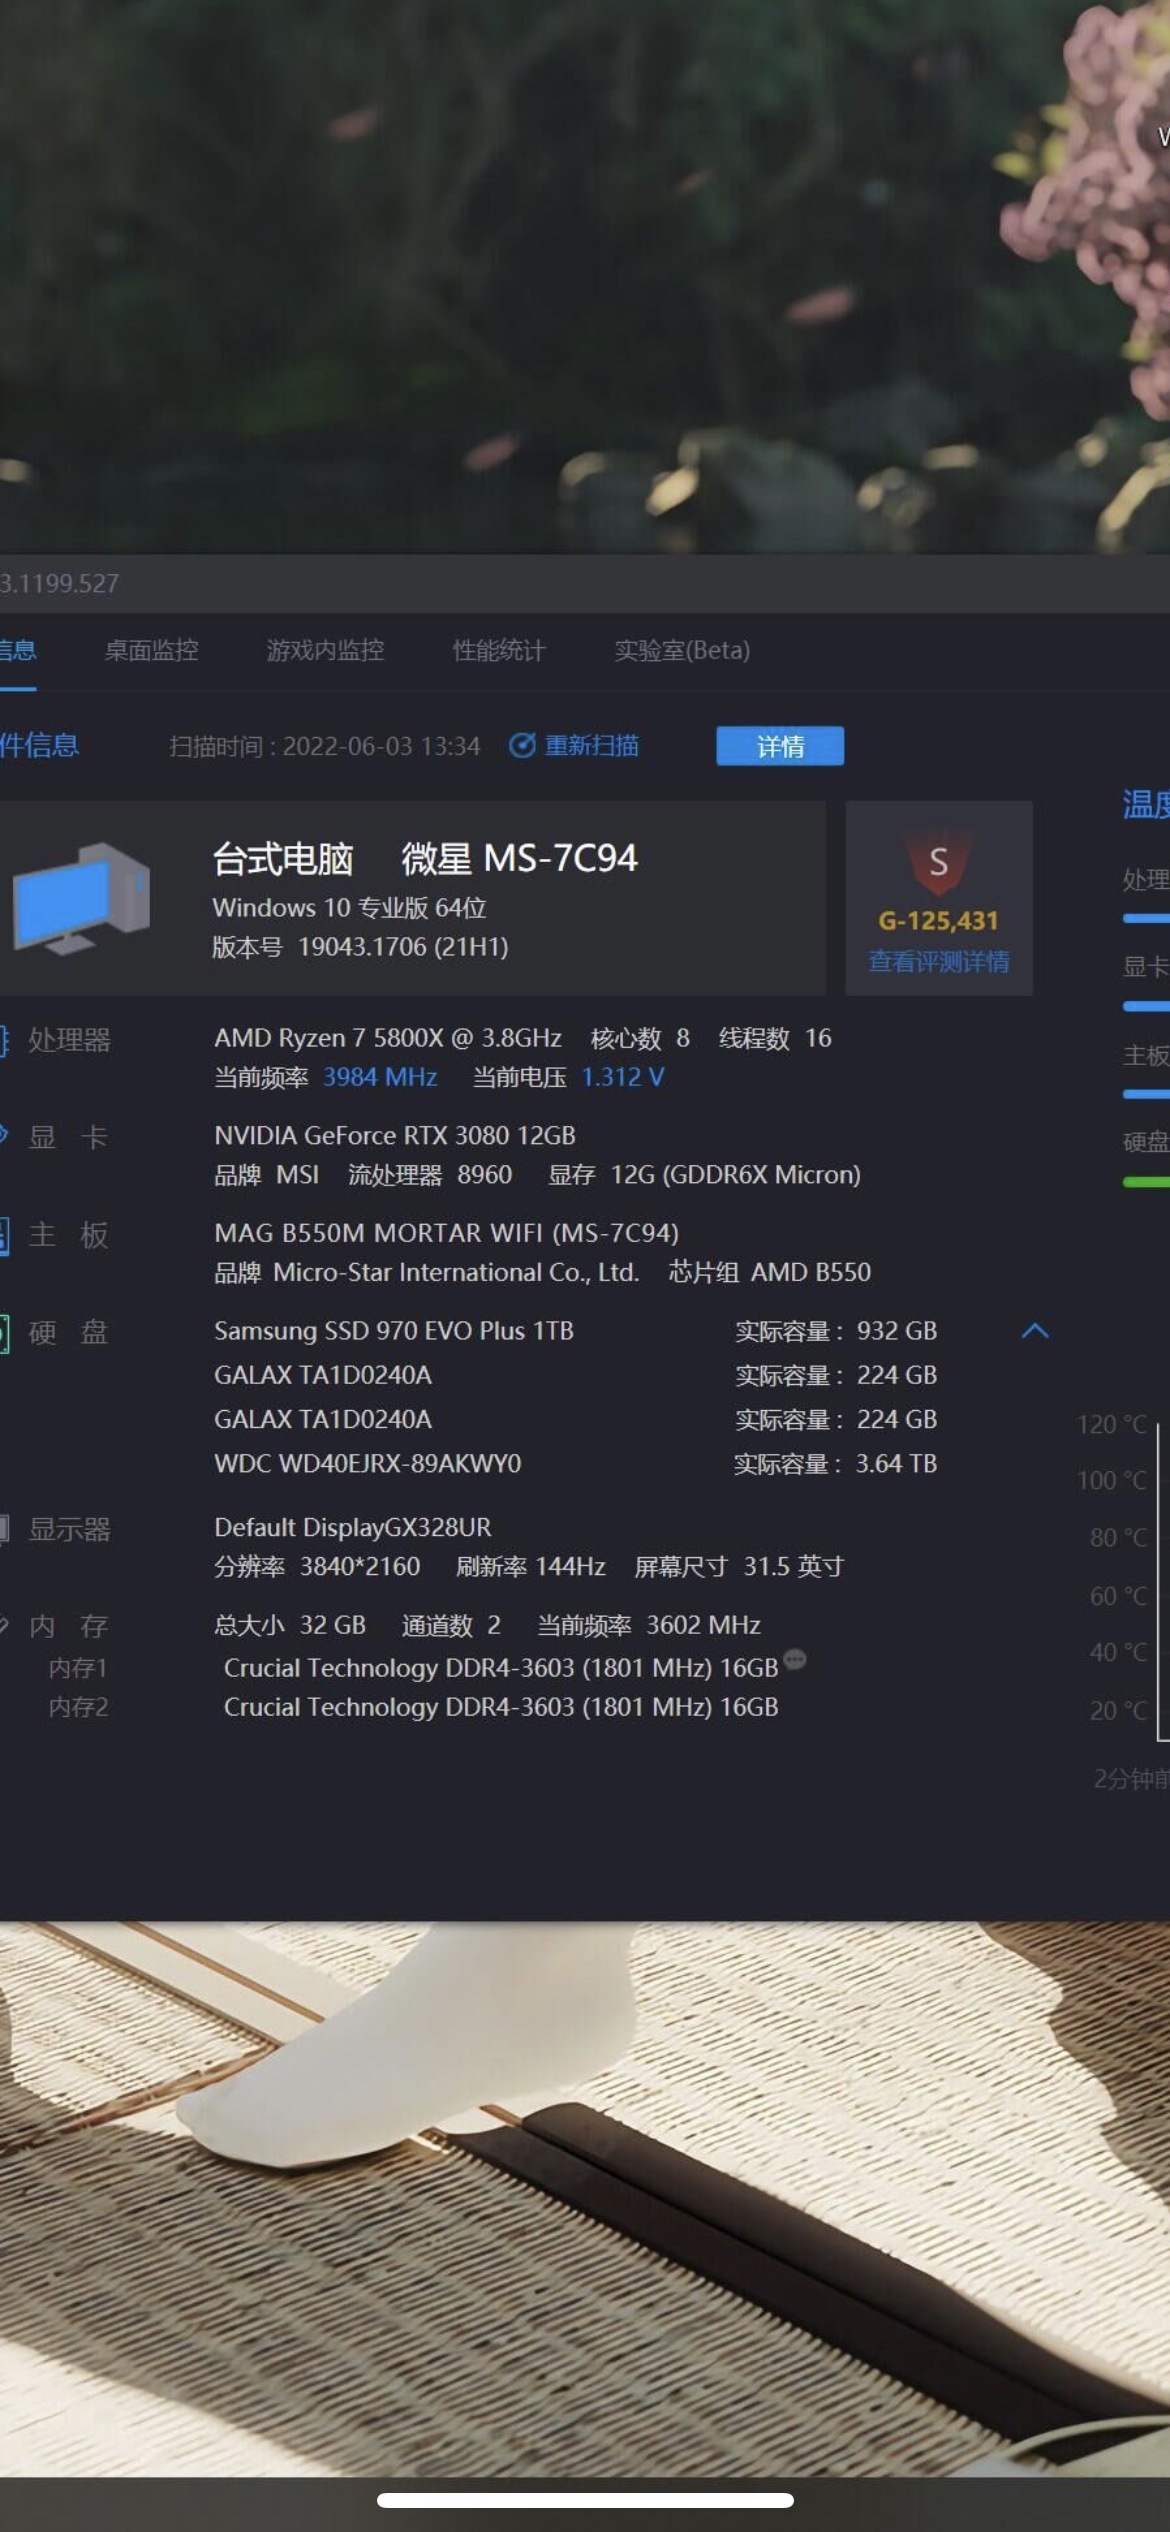Click the 芯片组 AMD B550 text
The image size is (1170, 2532).
[x=770, y=1272]
